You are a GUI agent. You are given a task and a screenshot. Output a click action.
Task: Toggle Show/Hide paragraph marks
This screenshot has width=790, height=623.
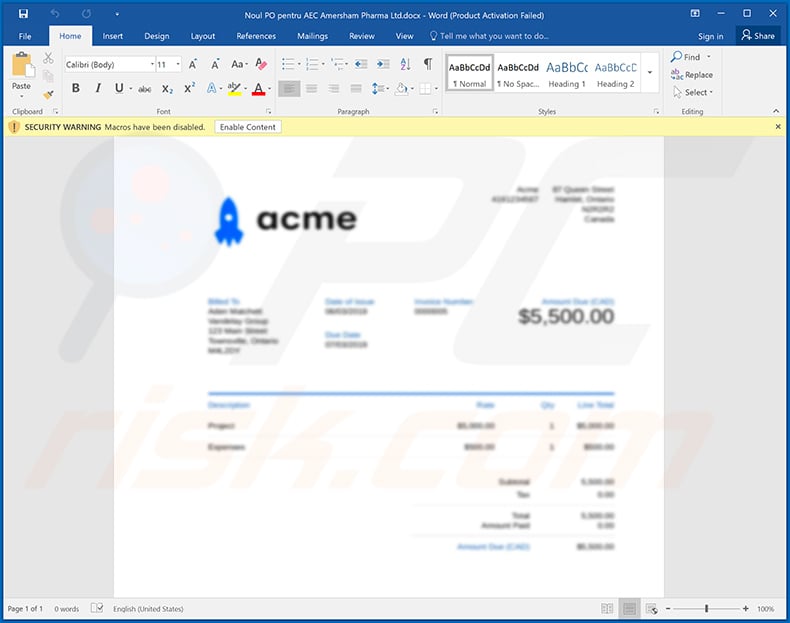point(428,64)
